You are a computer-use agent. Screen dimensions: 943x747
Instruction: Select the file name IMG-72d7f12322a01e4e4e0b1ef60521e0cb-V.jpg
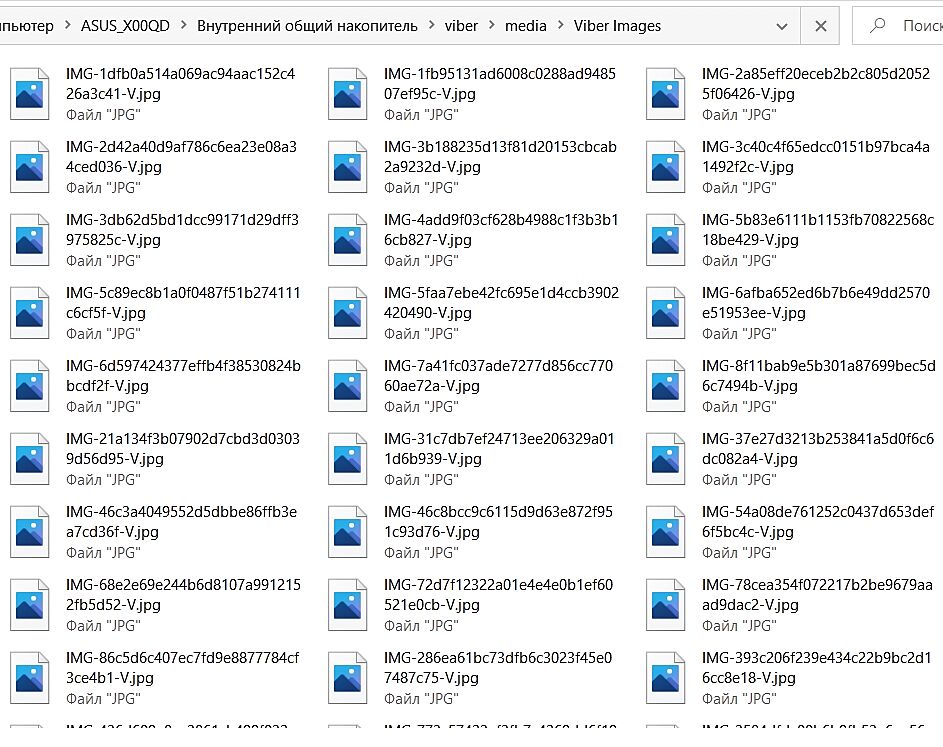point(498,595)
